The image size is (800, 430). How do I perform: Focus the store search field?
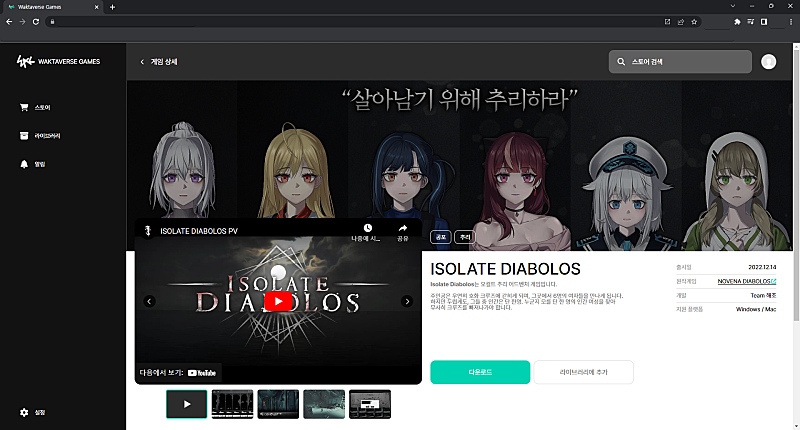click(x=680, y=62)
